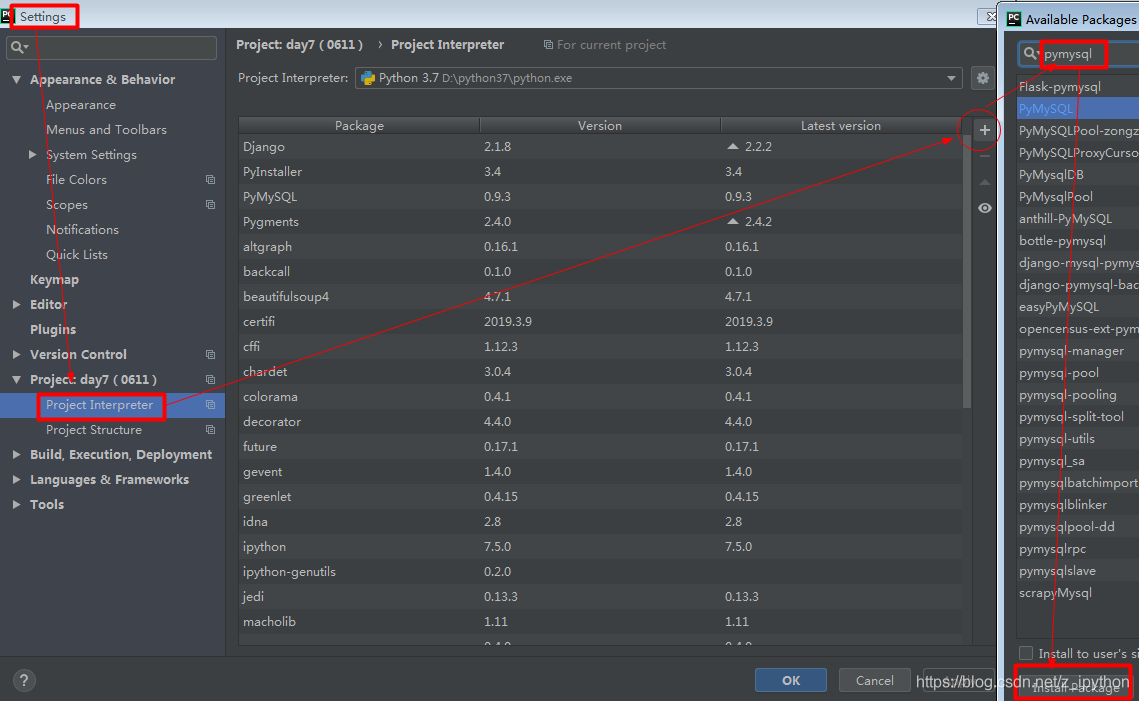
Task: Select PyMySQL row in installed packages
Action: click(x=600, y=197)
